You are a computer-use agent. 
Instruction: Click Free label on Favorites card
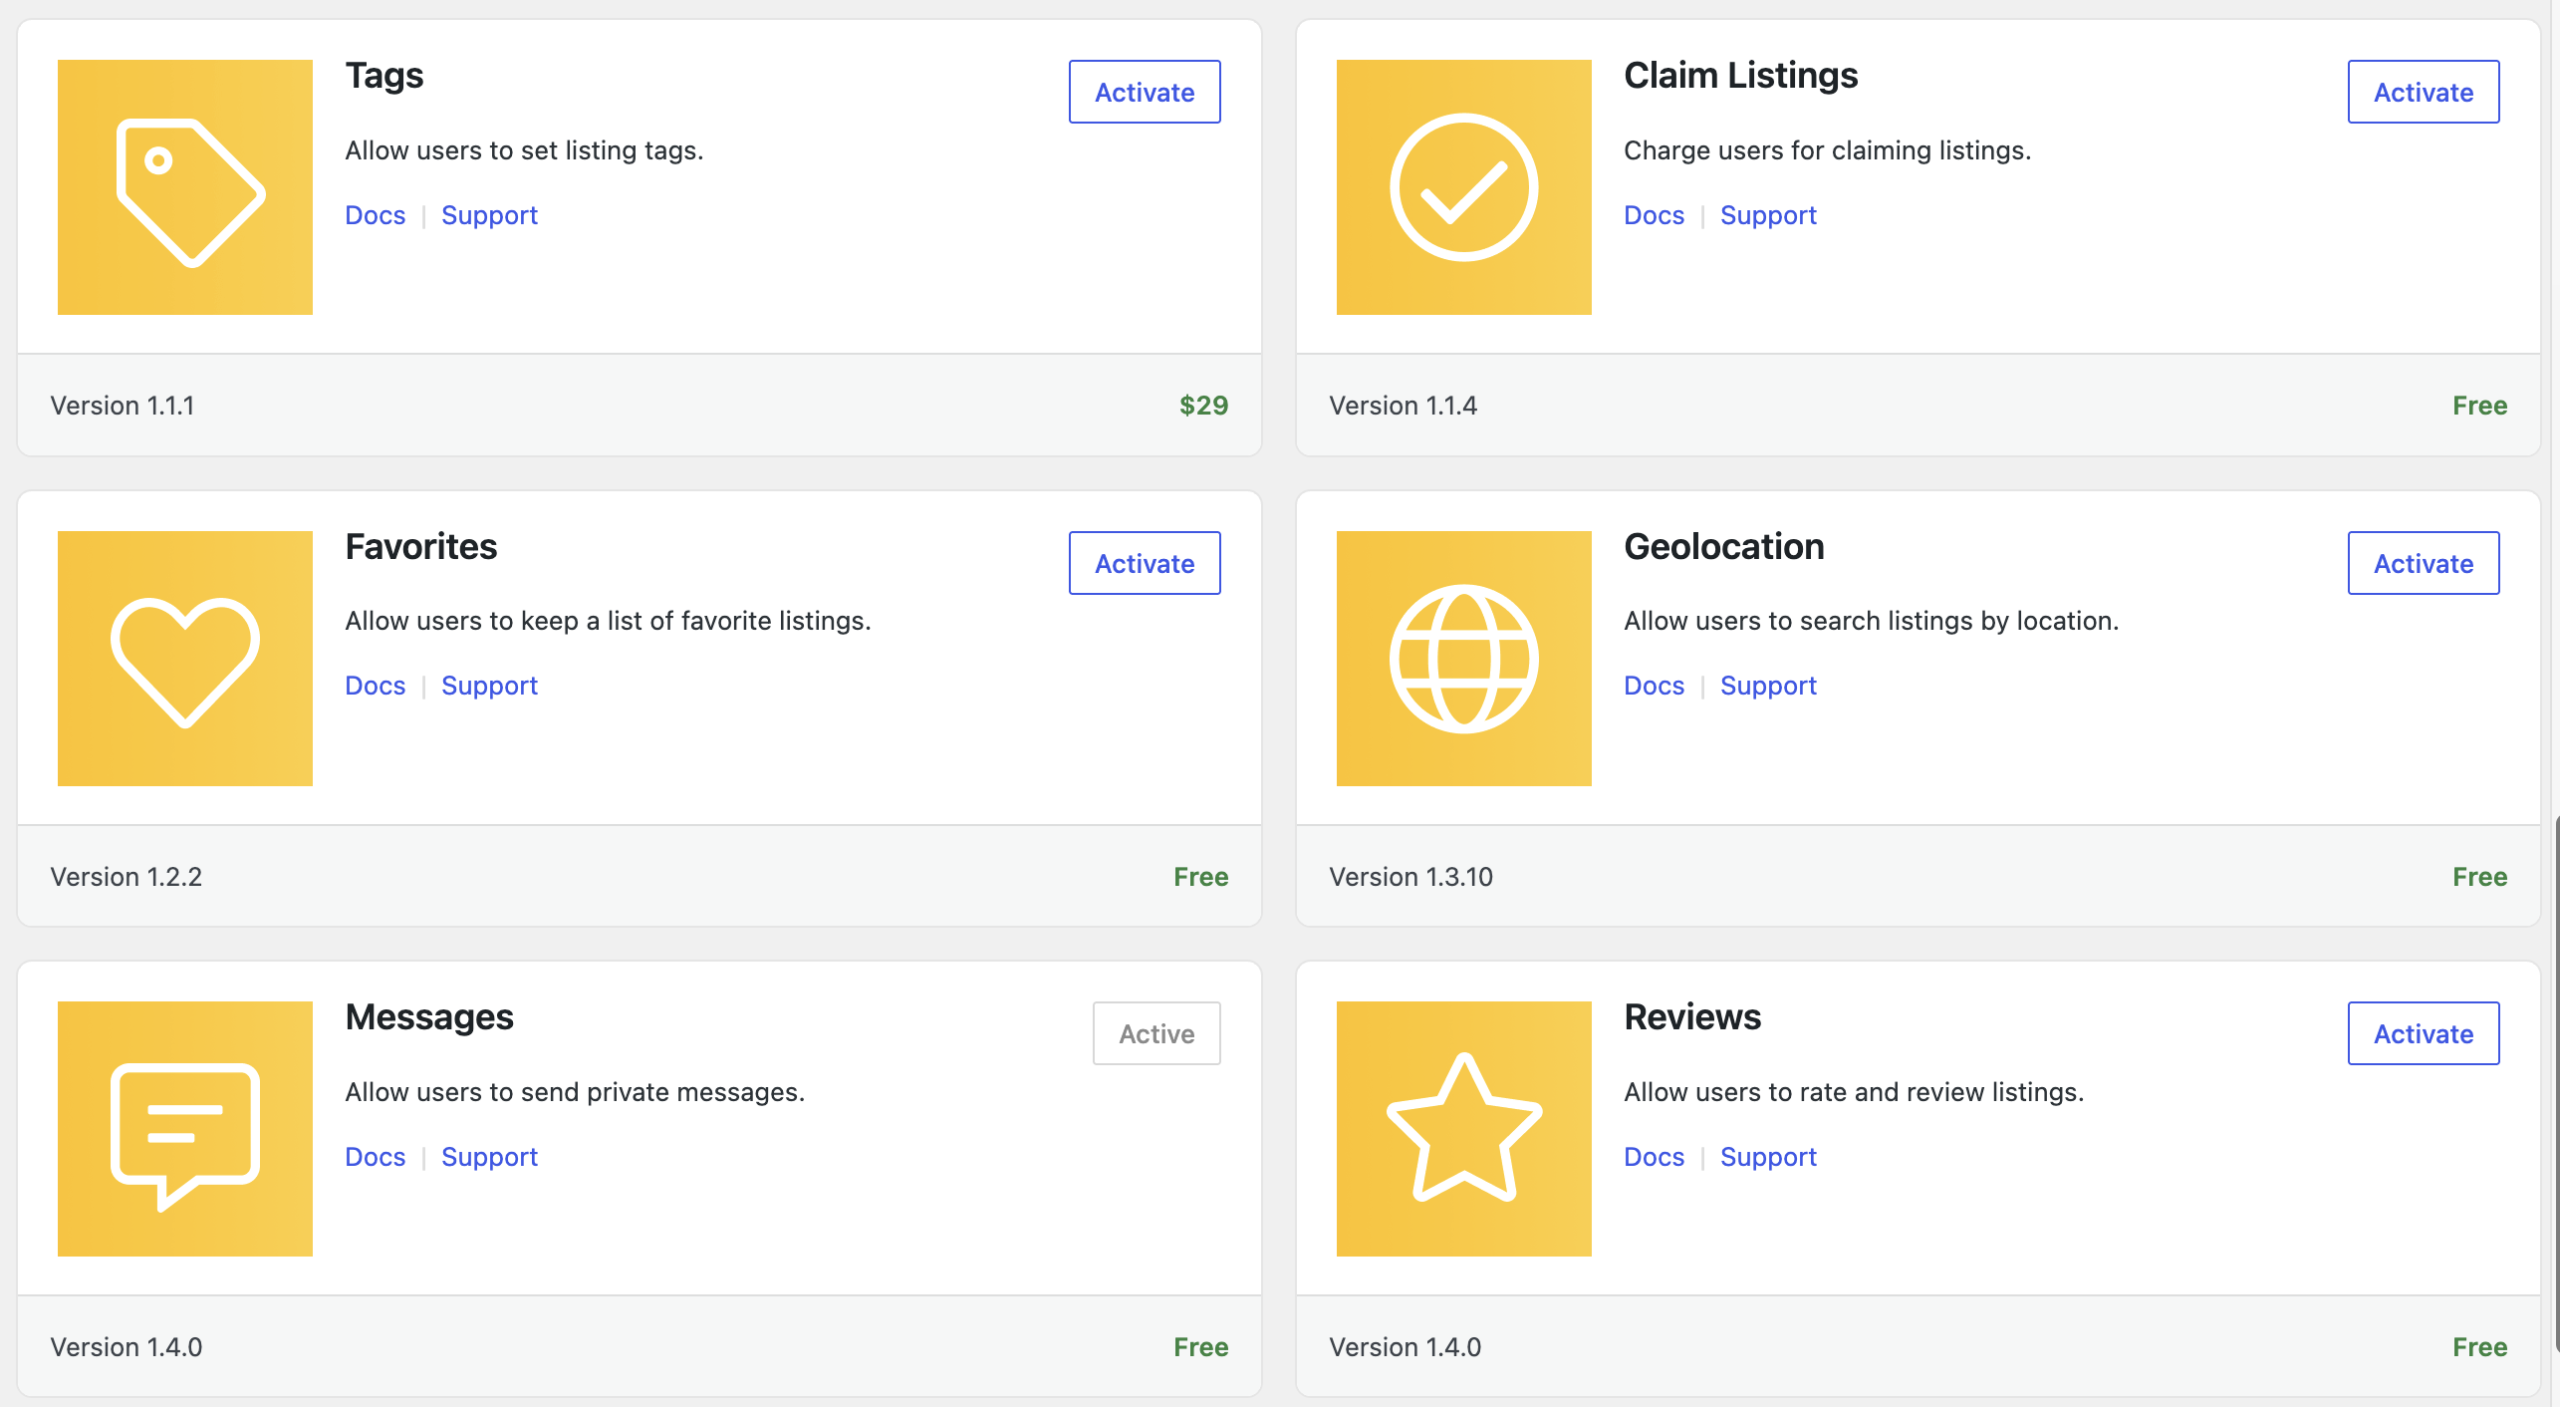pyautogui.click(x=1200, y=877)
